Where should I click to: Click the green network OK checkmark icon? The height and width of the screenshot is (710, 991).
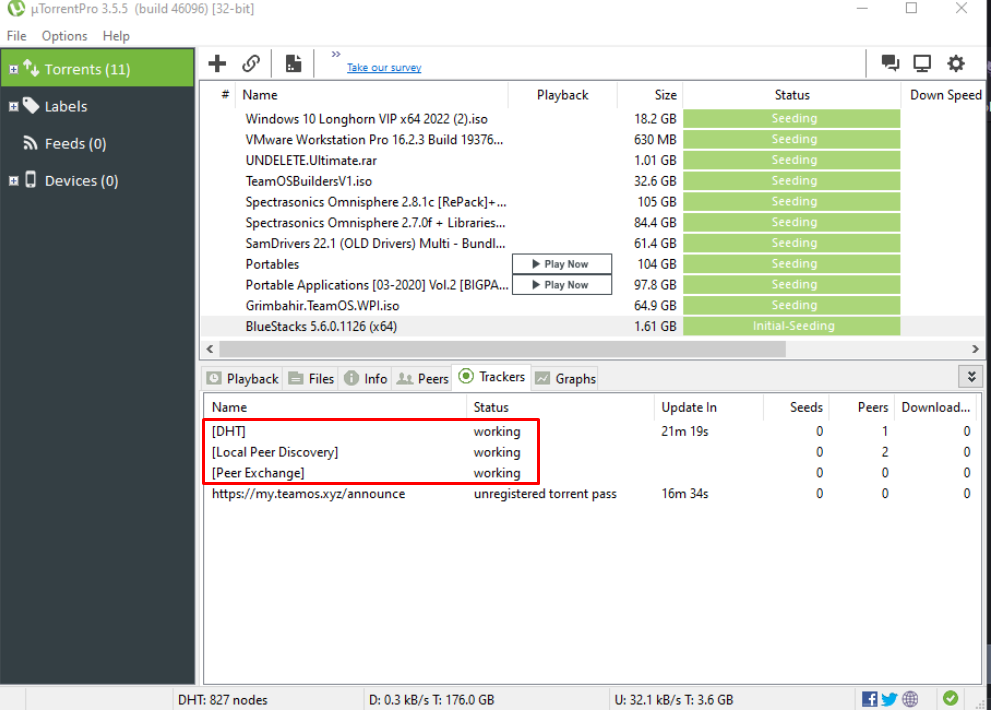click(950, 698)
